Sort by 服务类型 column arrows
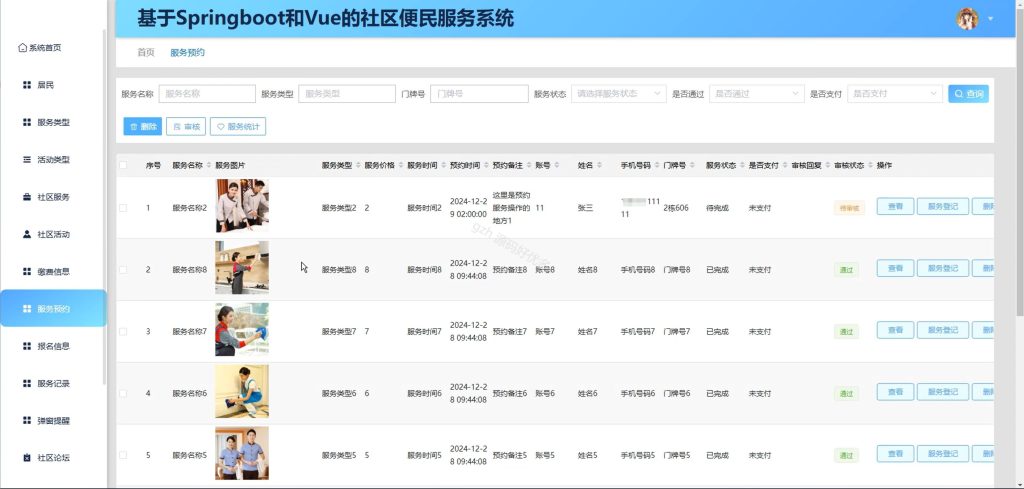 coord(358,165)
